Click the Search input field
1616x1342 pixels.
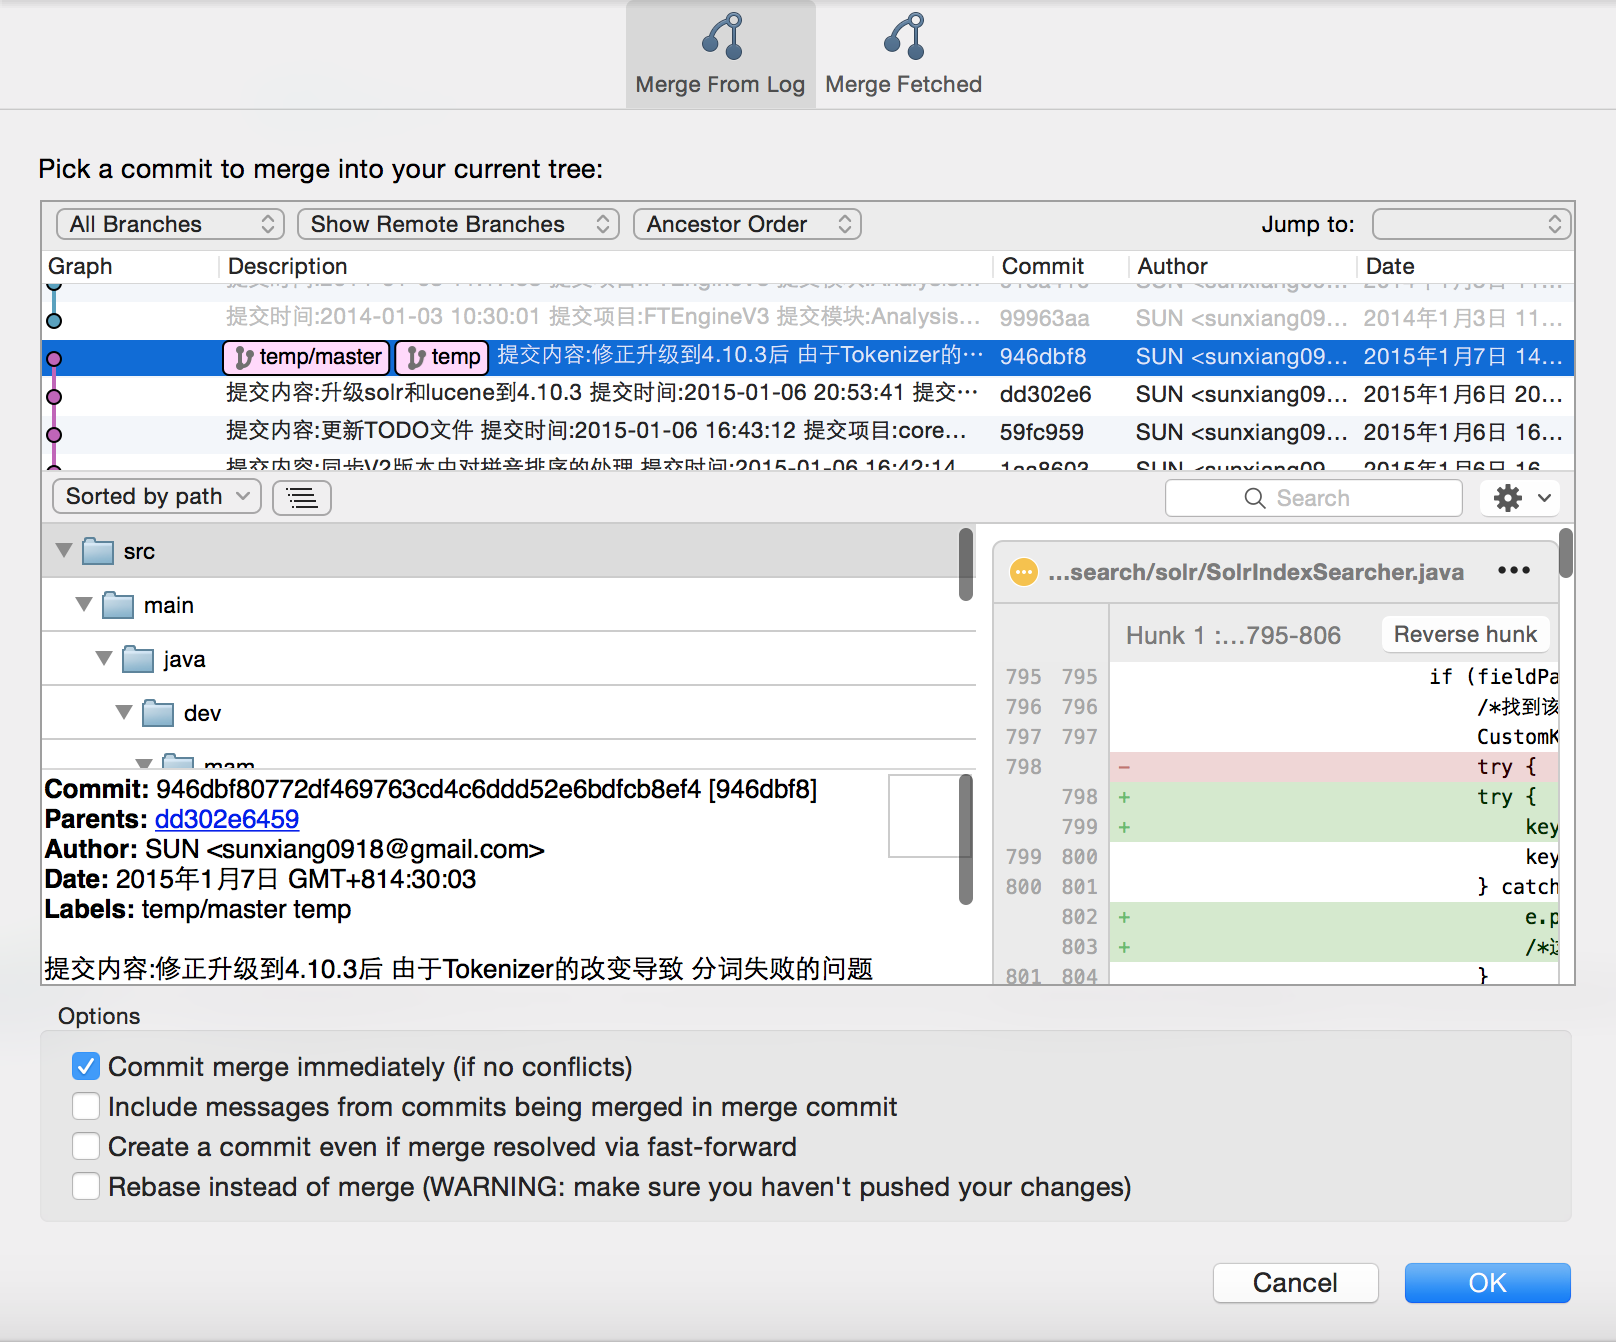[x=1313, y=497]
